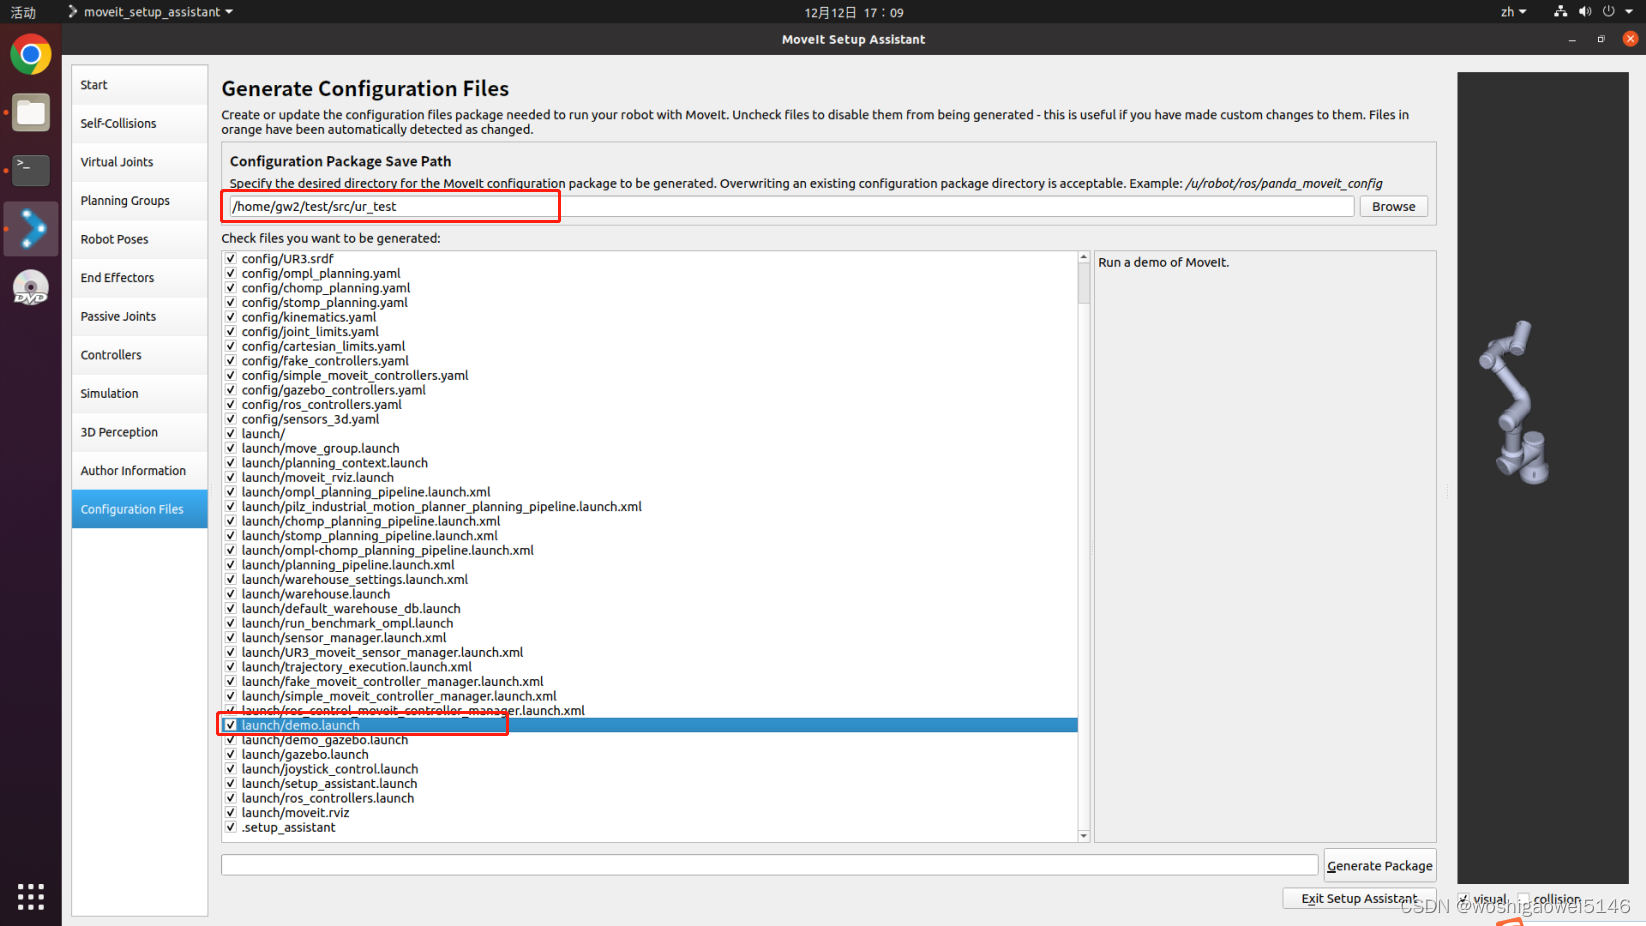Select Configuration Files step
This screenshot has height=926, width=1646.
pos(139,510)
